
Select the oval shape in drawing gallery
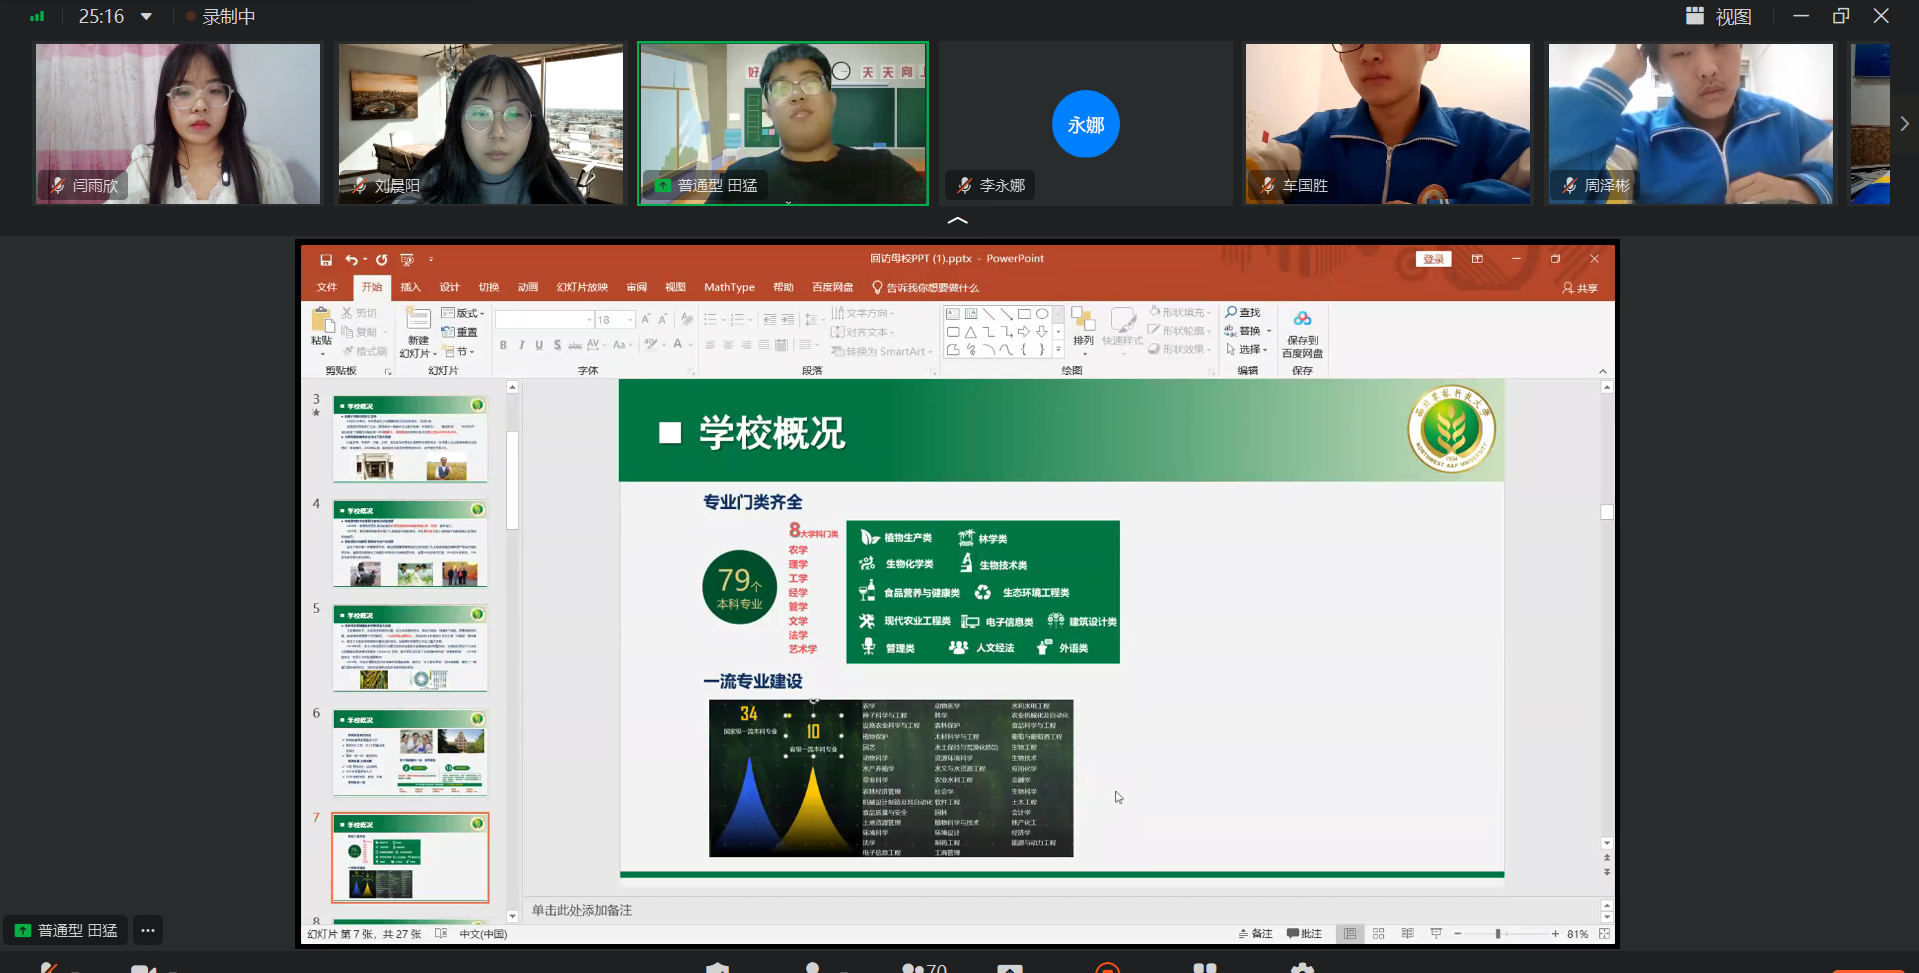(1042, 314)
